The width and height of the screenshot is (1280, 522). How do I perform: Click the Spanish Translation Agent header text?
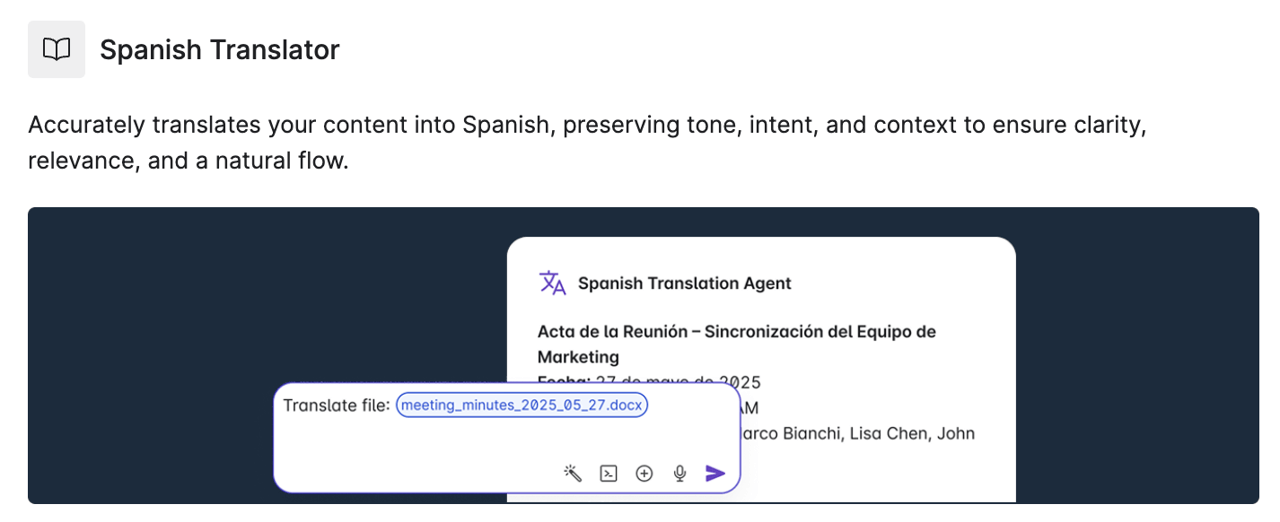tap(684, 283)
